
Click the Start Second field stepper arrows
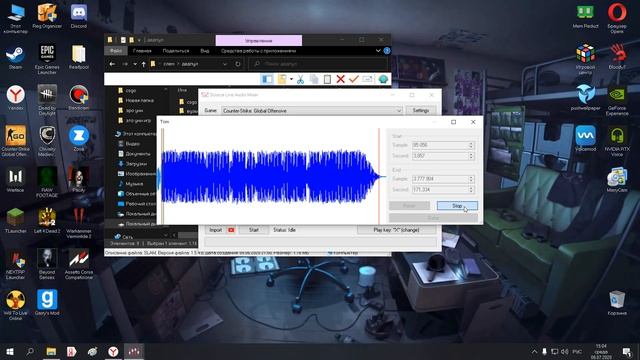coord(471,156)
